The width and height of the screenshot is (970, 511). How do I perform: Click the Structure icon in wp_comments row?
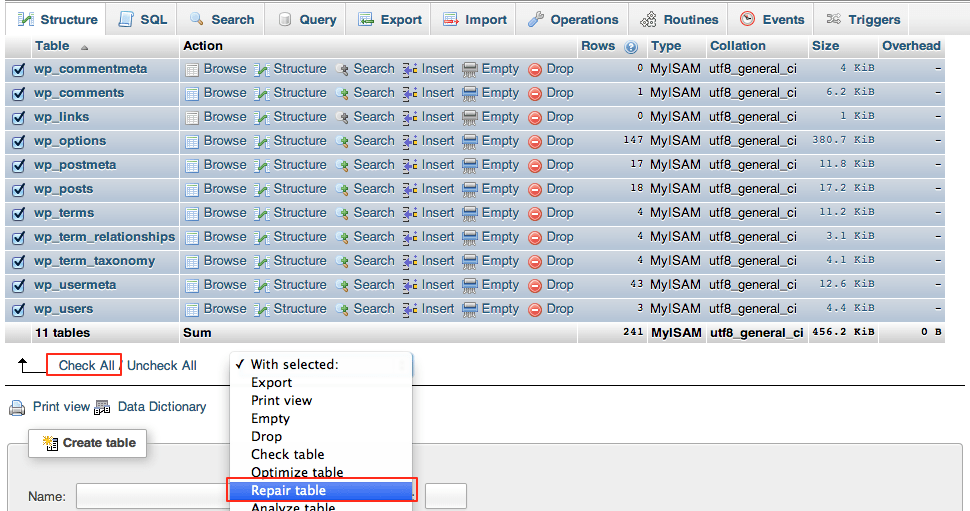point(262,93)
